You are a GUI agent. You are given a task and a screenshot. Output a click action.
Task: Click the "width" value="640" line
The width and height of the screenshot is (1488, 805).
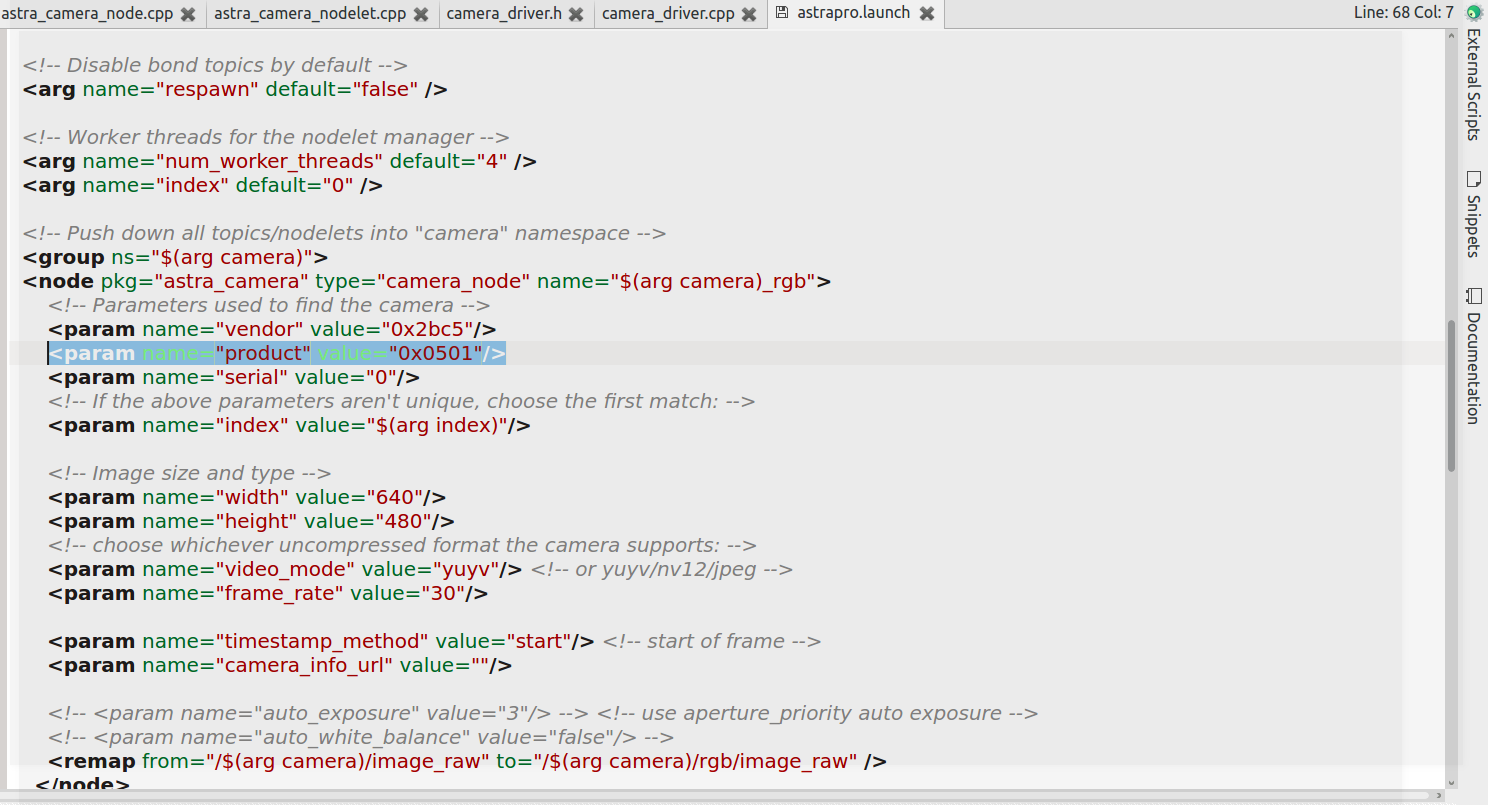[x=247, y=497]
